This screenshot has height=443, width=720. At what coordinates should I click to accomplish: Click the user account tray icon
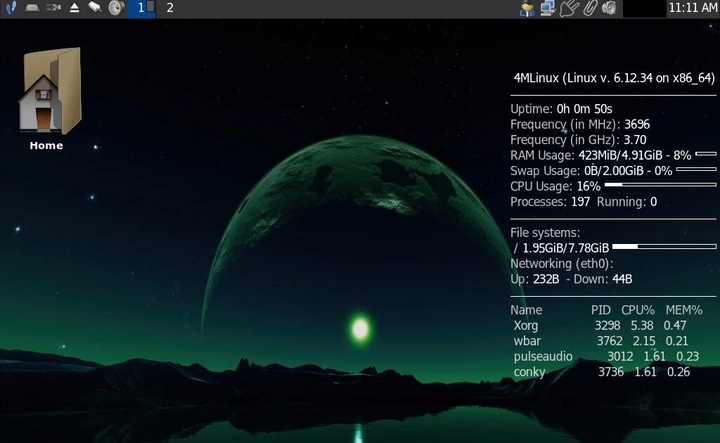[528, 8]
